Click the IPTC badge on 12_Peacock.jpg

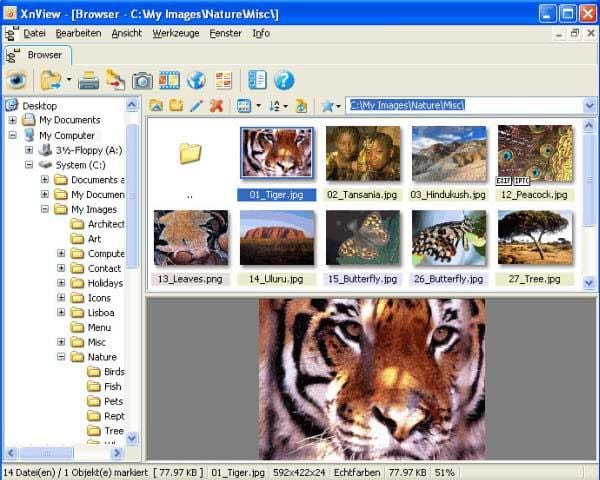522,180
